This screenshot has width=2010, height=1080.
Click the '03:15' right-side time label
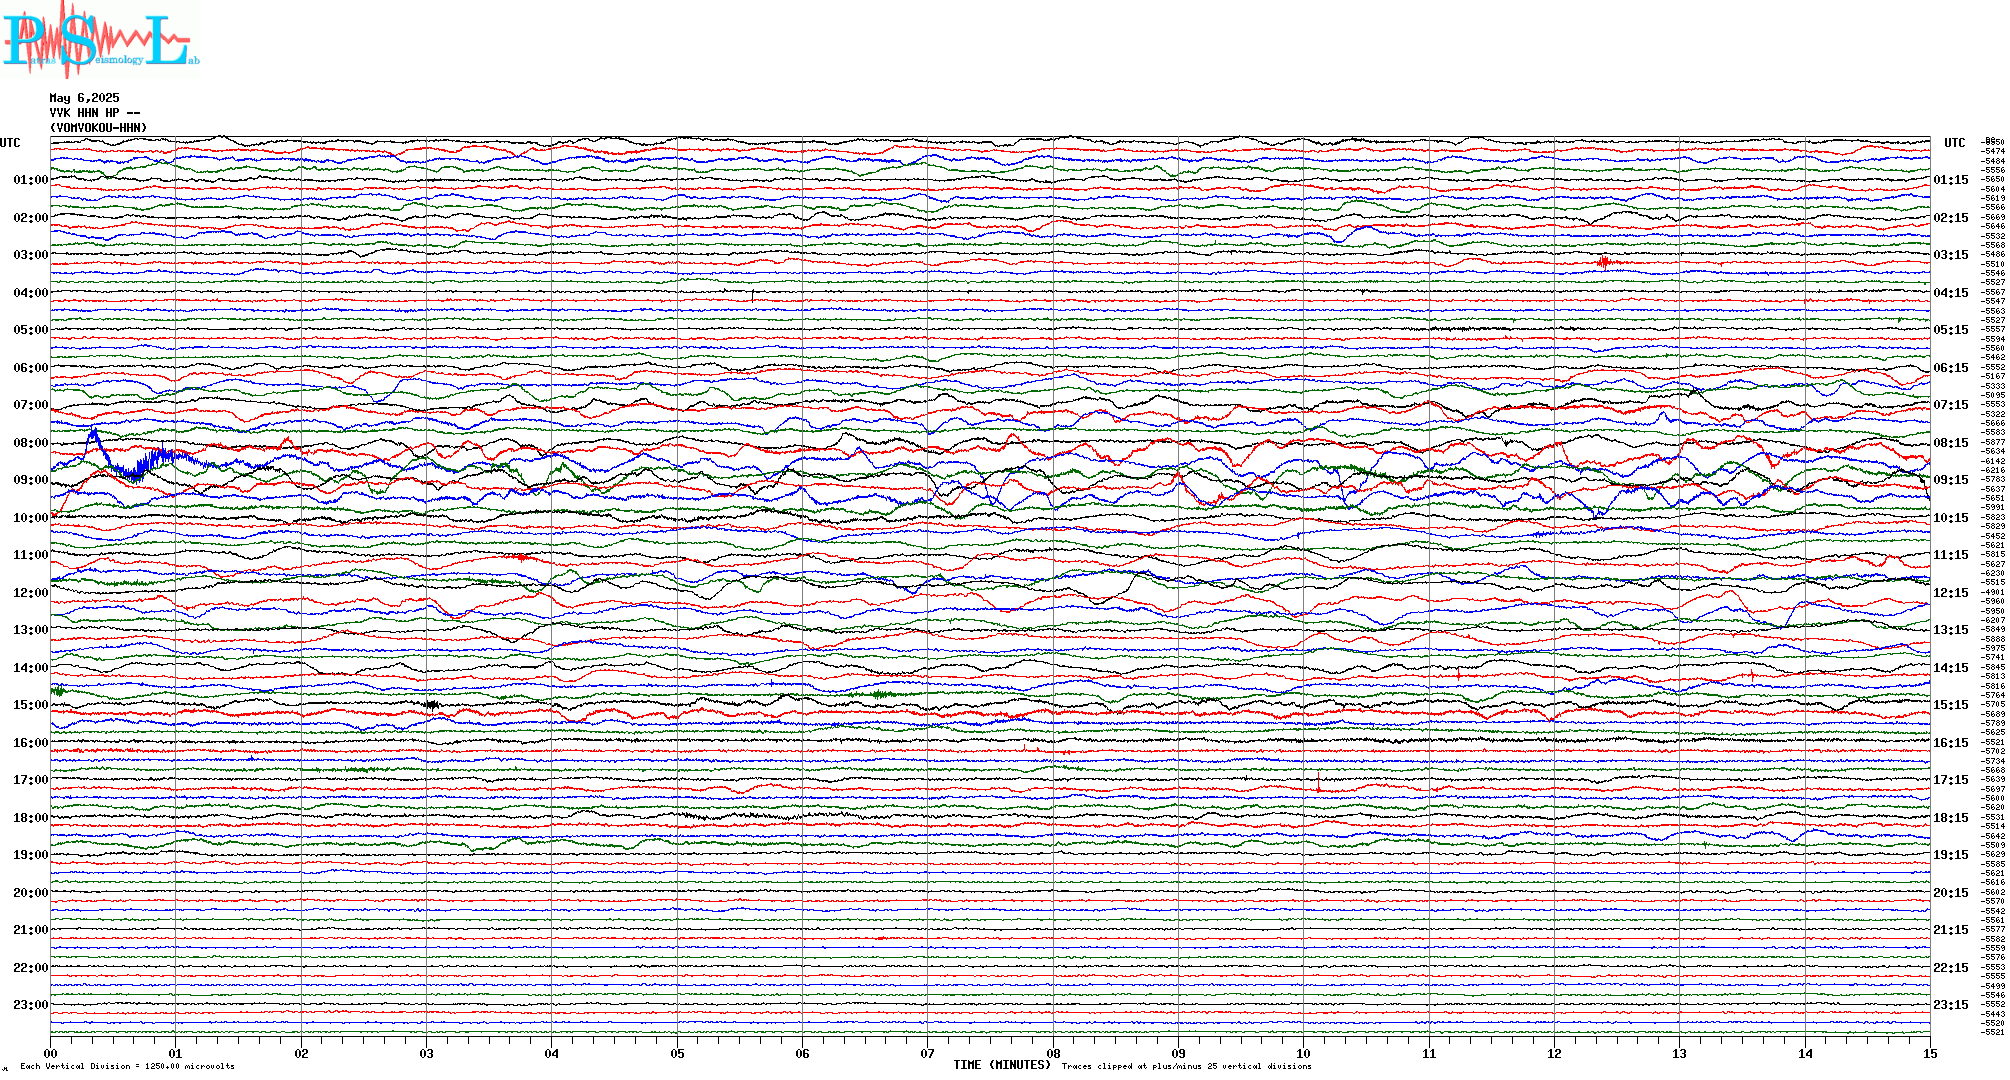[1951, 255]
